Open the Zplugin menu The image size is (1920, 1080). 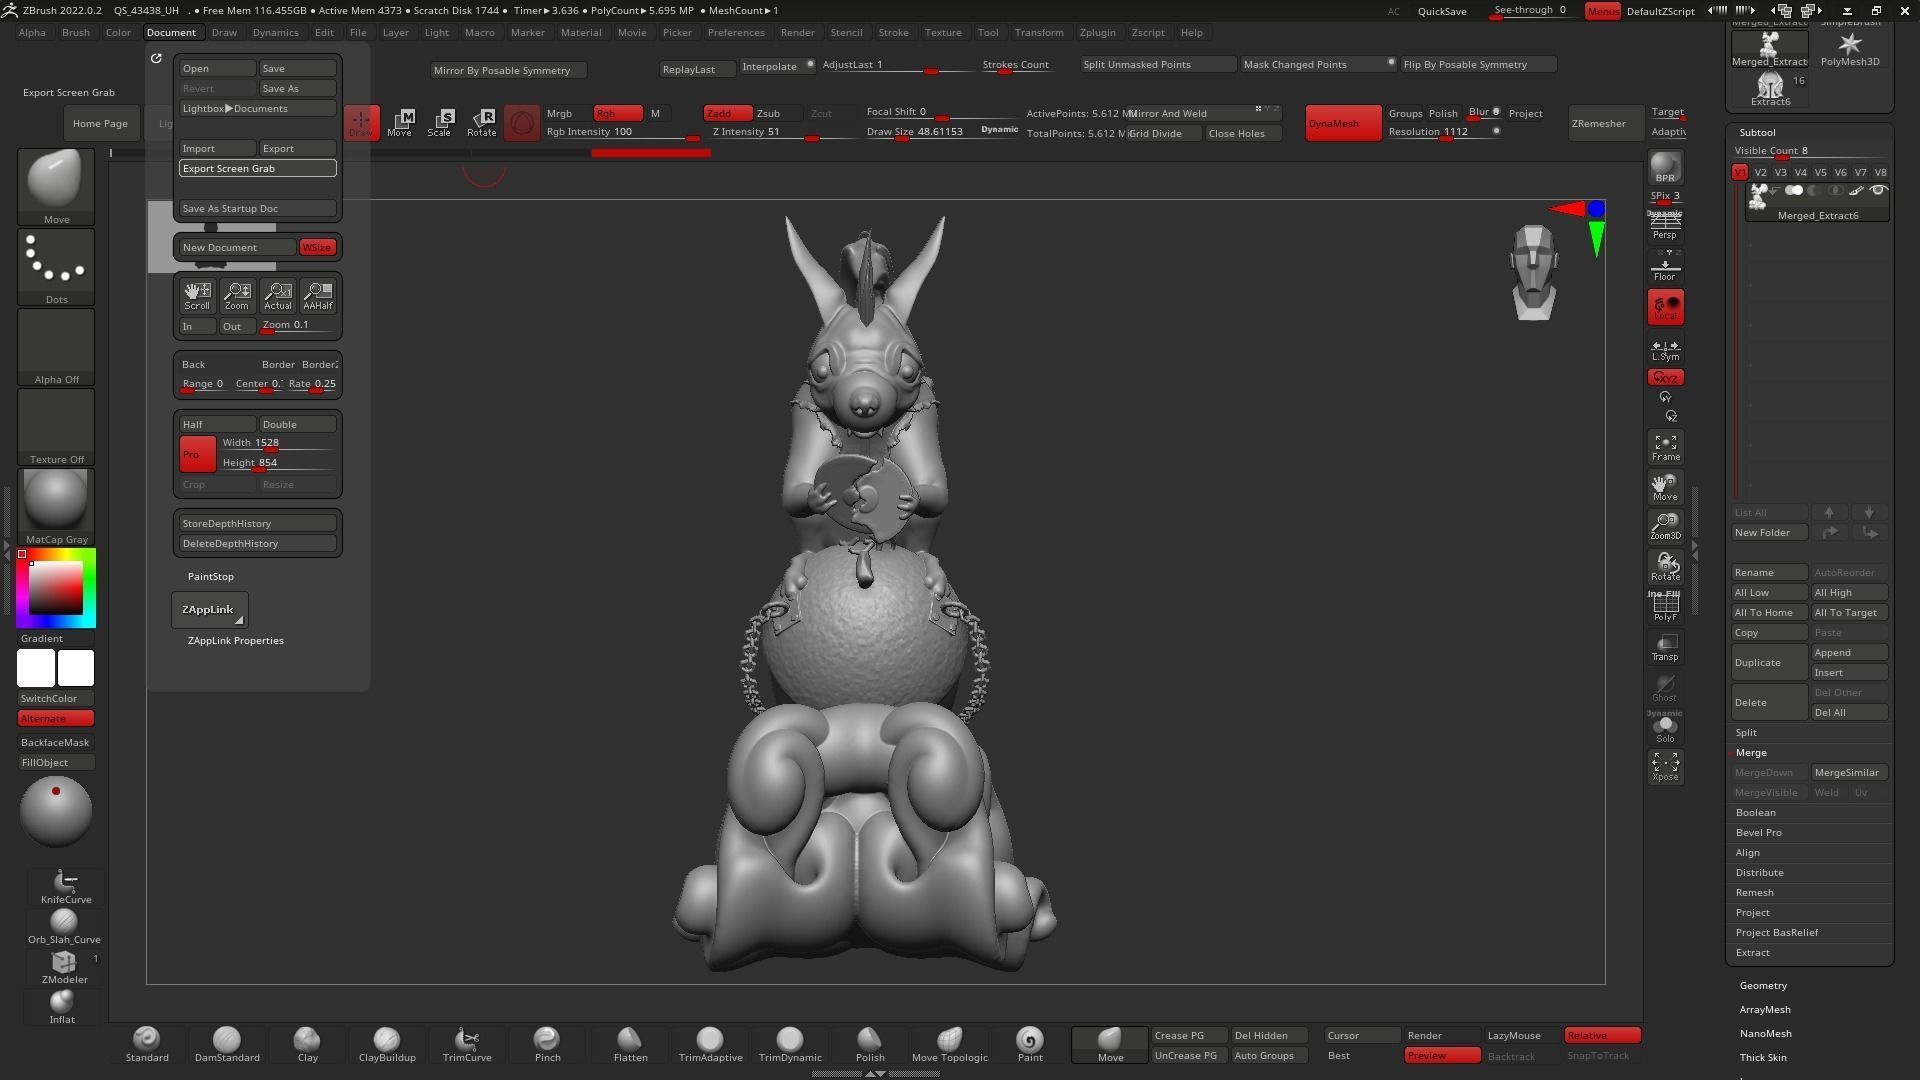pyautogui.click(x=1097, y=32)
